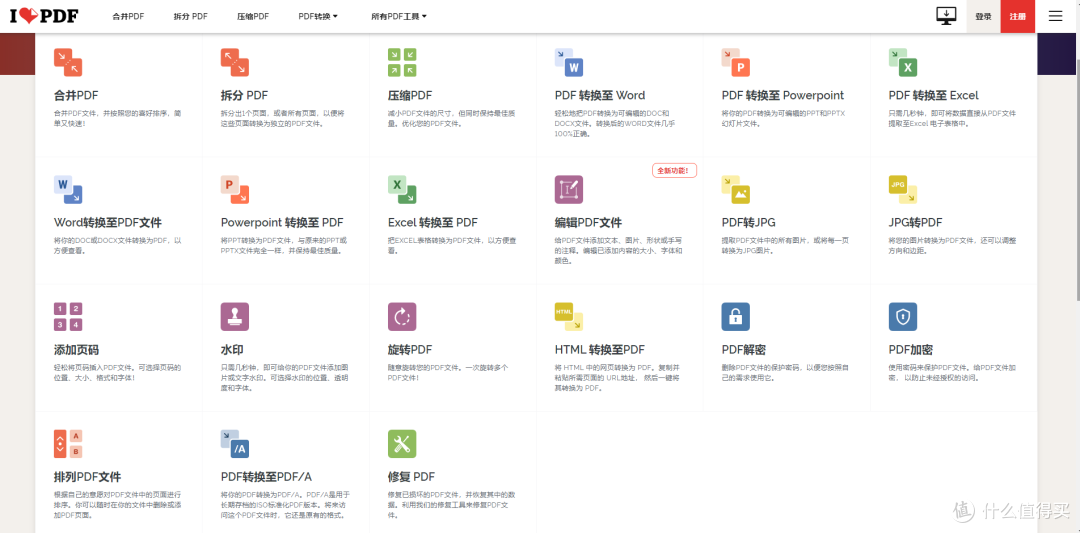Expand the 所有PDF工具 dropdown menu
1080x533 pixels.
(398, 17)
